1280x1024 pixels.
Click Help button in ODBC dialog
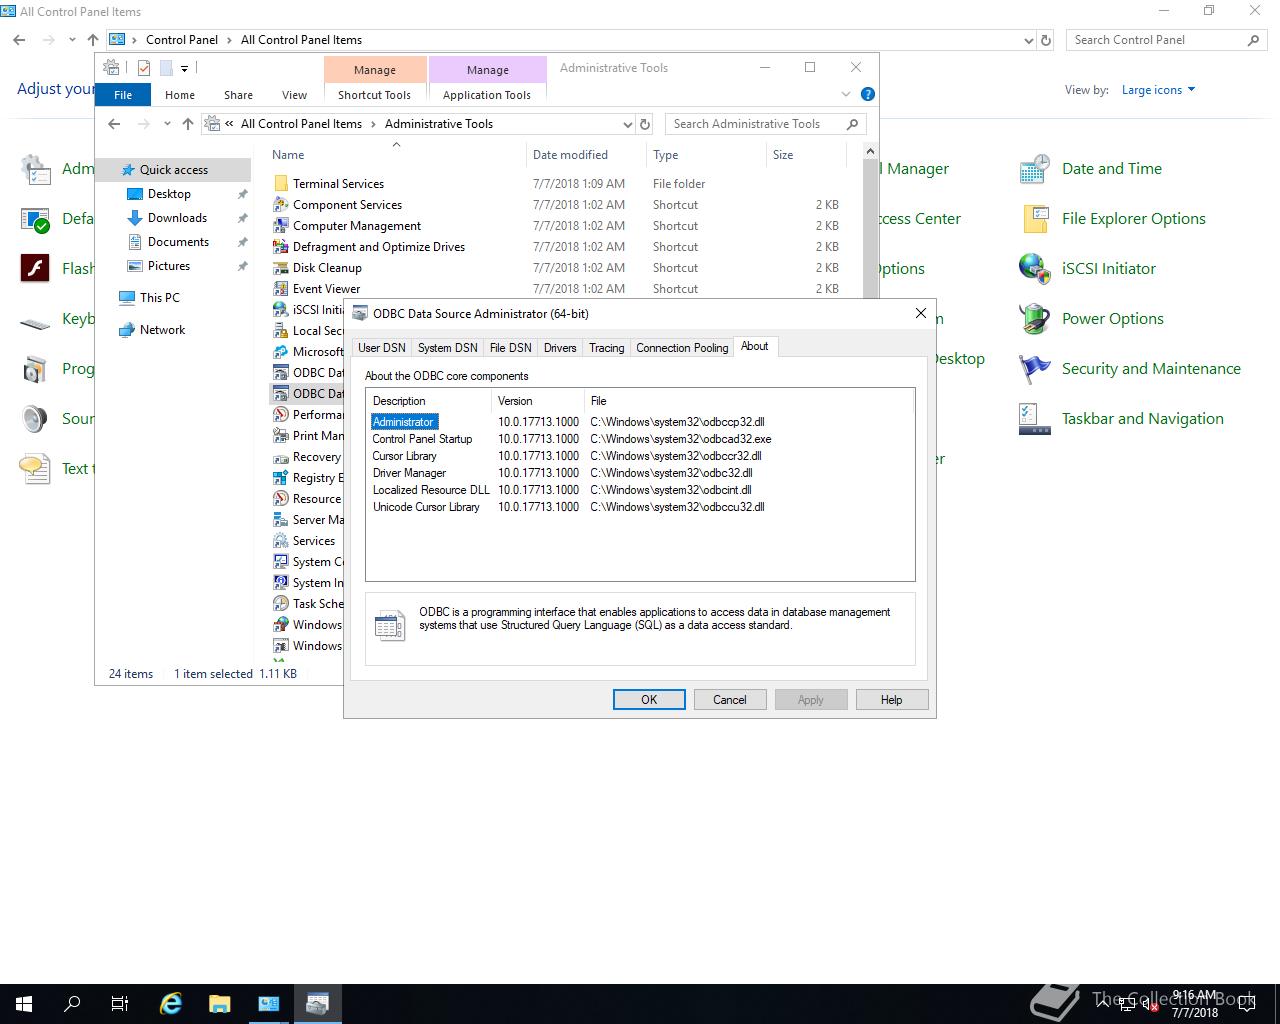point(892,700)
